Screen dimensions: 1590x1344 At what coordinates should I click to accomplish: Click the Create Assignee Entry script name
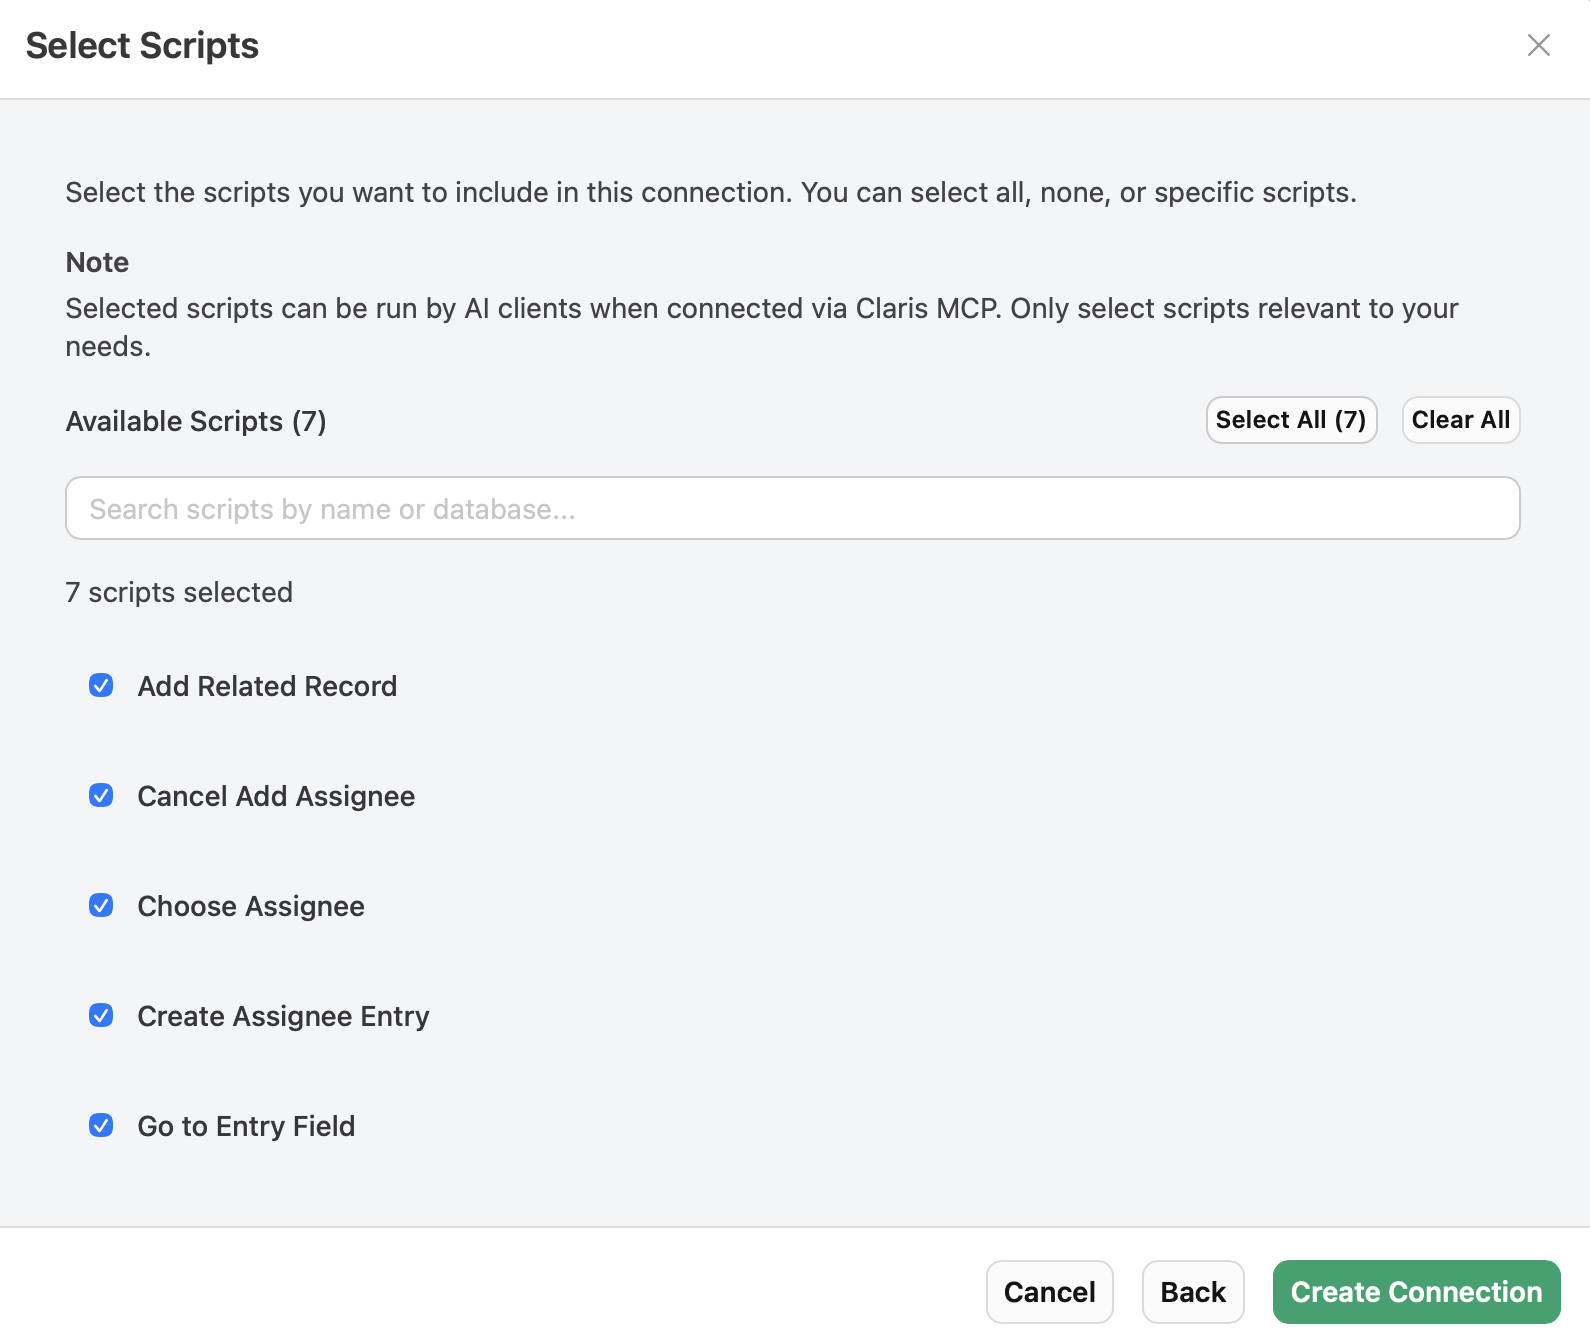(283, 1016)
